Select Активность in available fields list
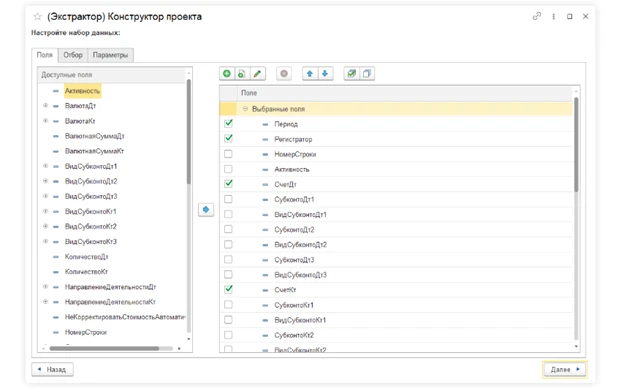This screenshot has height=388, width=624. click(x=82, y=91)
